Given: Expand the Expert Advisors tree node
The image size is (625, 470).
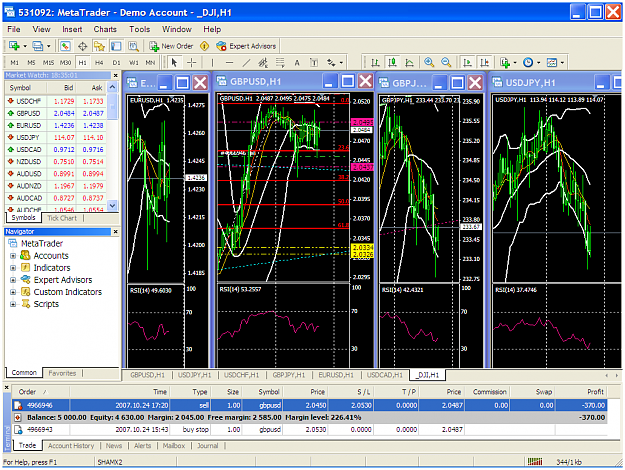Looking at the screenshot, I should pos(13,280).
